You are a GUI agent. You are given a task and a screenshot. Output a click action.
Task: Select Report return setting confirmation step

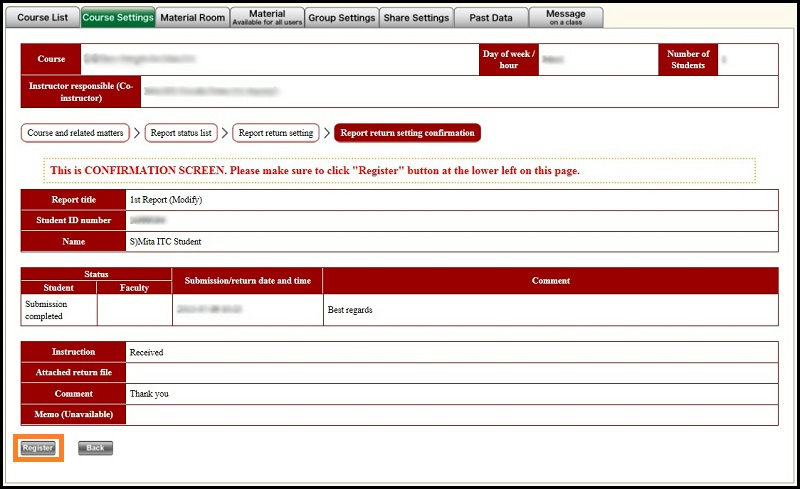coord(407,133)
